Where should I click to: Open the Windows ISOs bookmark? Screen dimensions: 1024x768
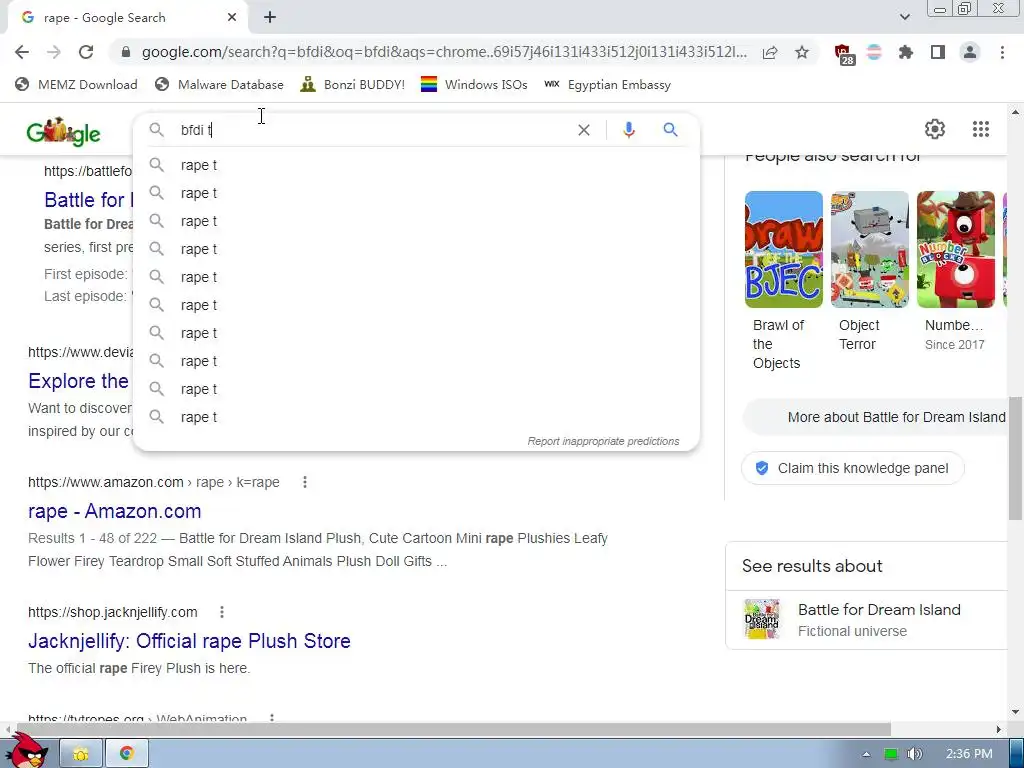[x=474, y=84]
